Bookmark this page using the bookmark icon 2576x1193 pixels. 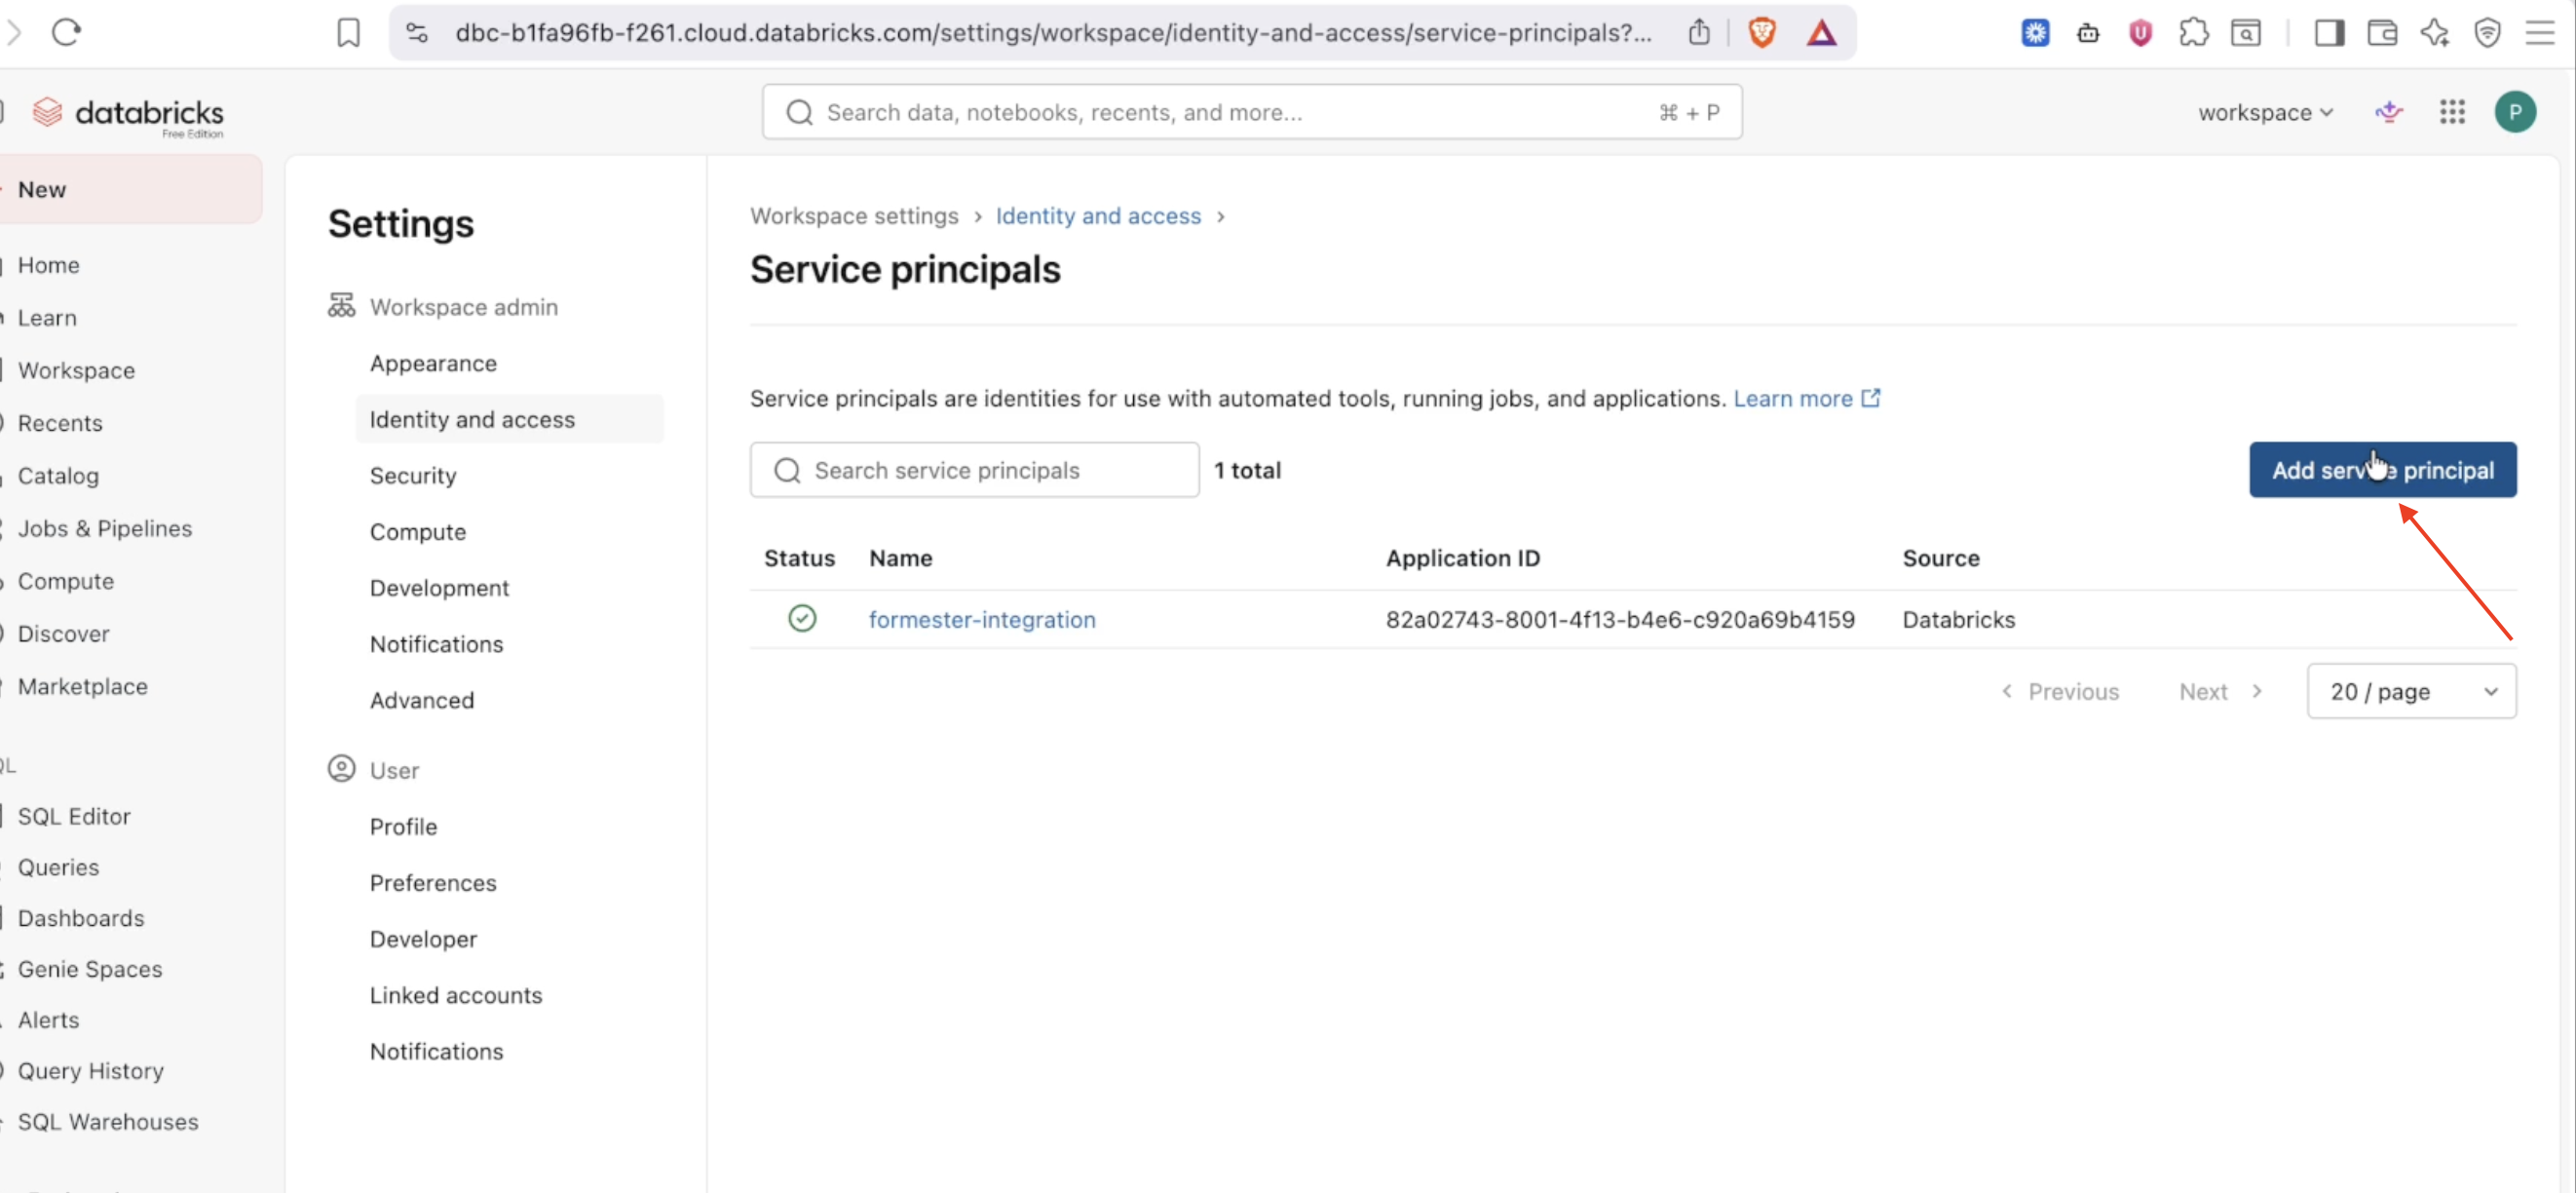[348, 33]
